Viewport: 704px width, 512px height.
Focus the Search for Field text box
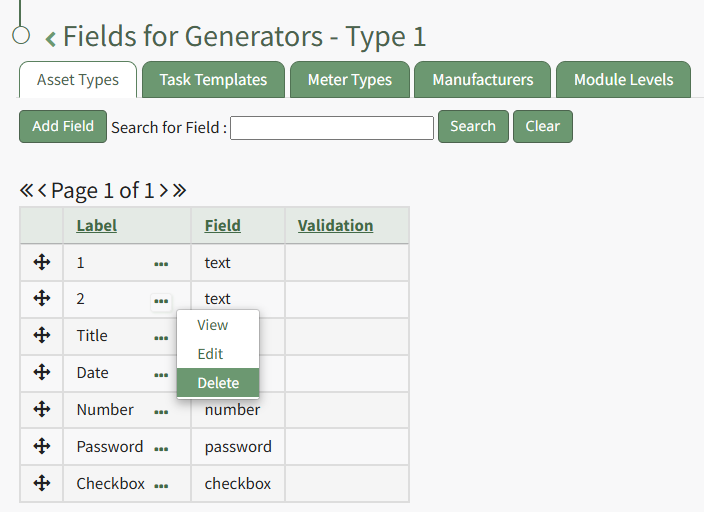coord(332,127)
